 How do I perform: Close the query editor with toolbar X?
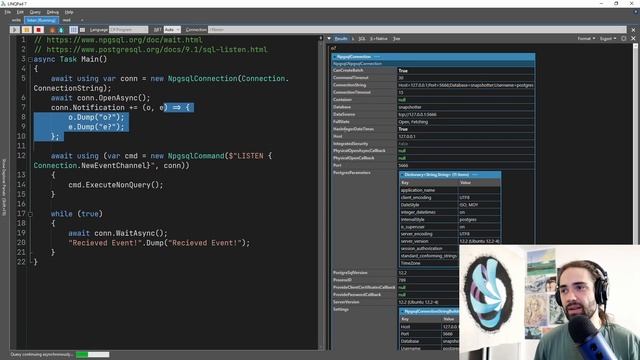coord(633,30)
